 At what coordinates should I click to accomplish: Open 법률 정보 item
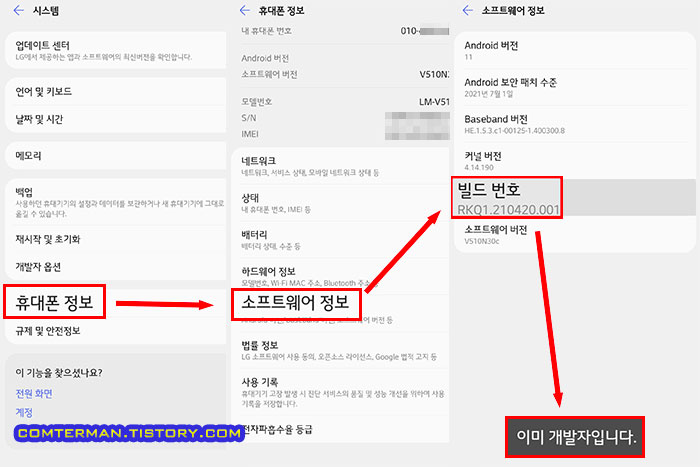tap(340, 350)
